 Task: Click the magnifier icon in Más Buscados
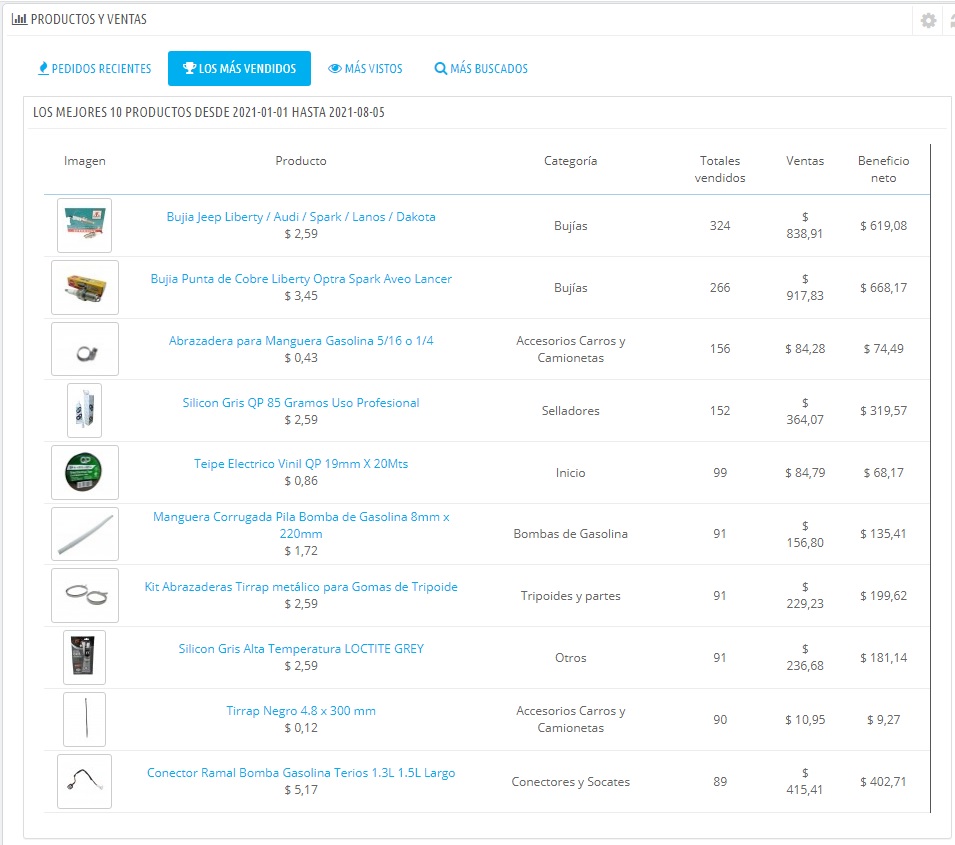tap(440, 69)
